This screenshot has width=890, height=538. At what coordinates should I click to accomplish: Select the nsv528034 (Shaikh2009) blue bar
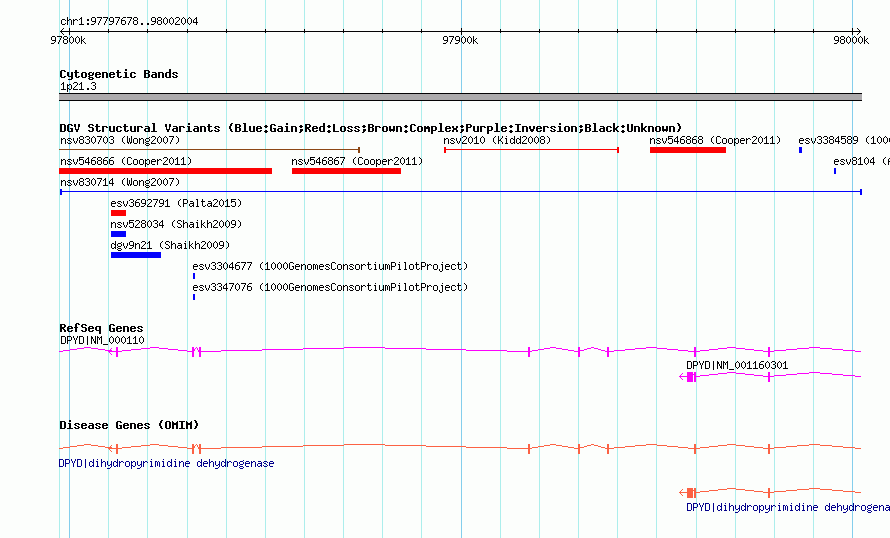click(118, 234)
